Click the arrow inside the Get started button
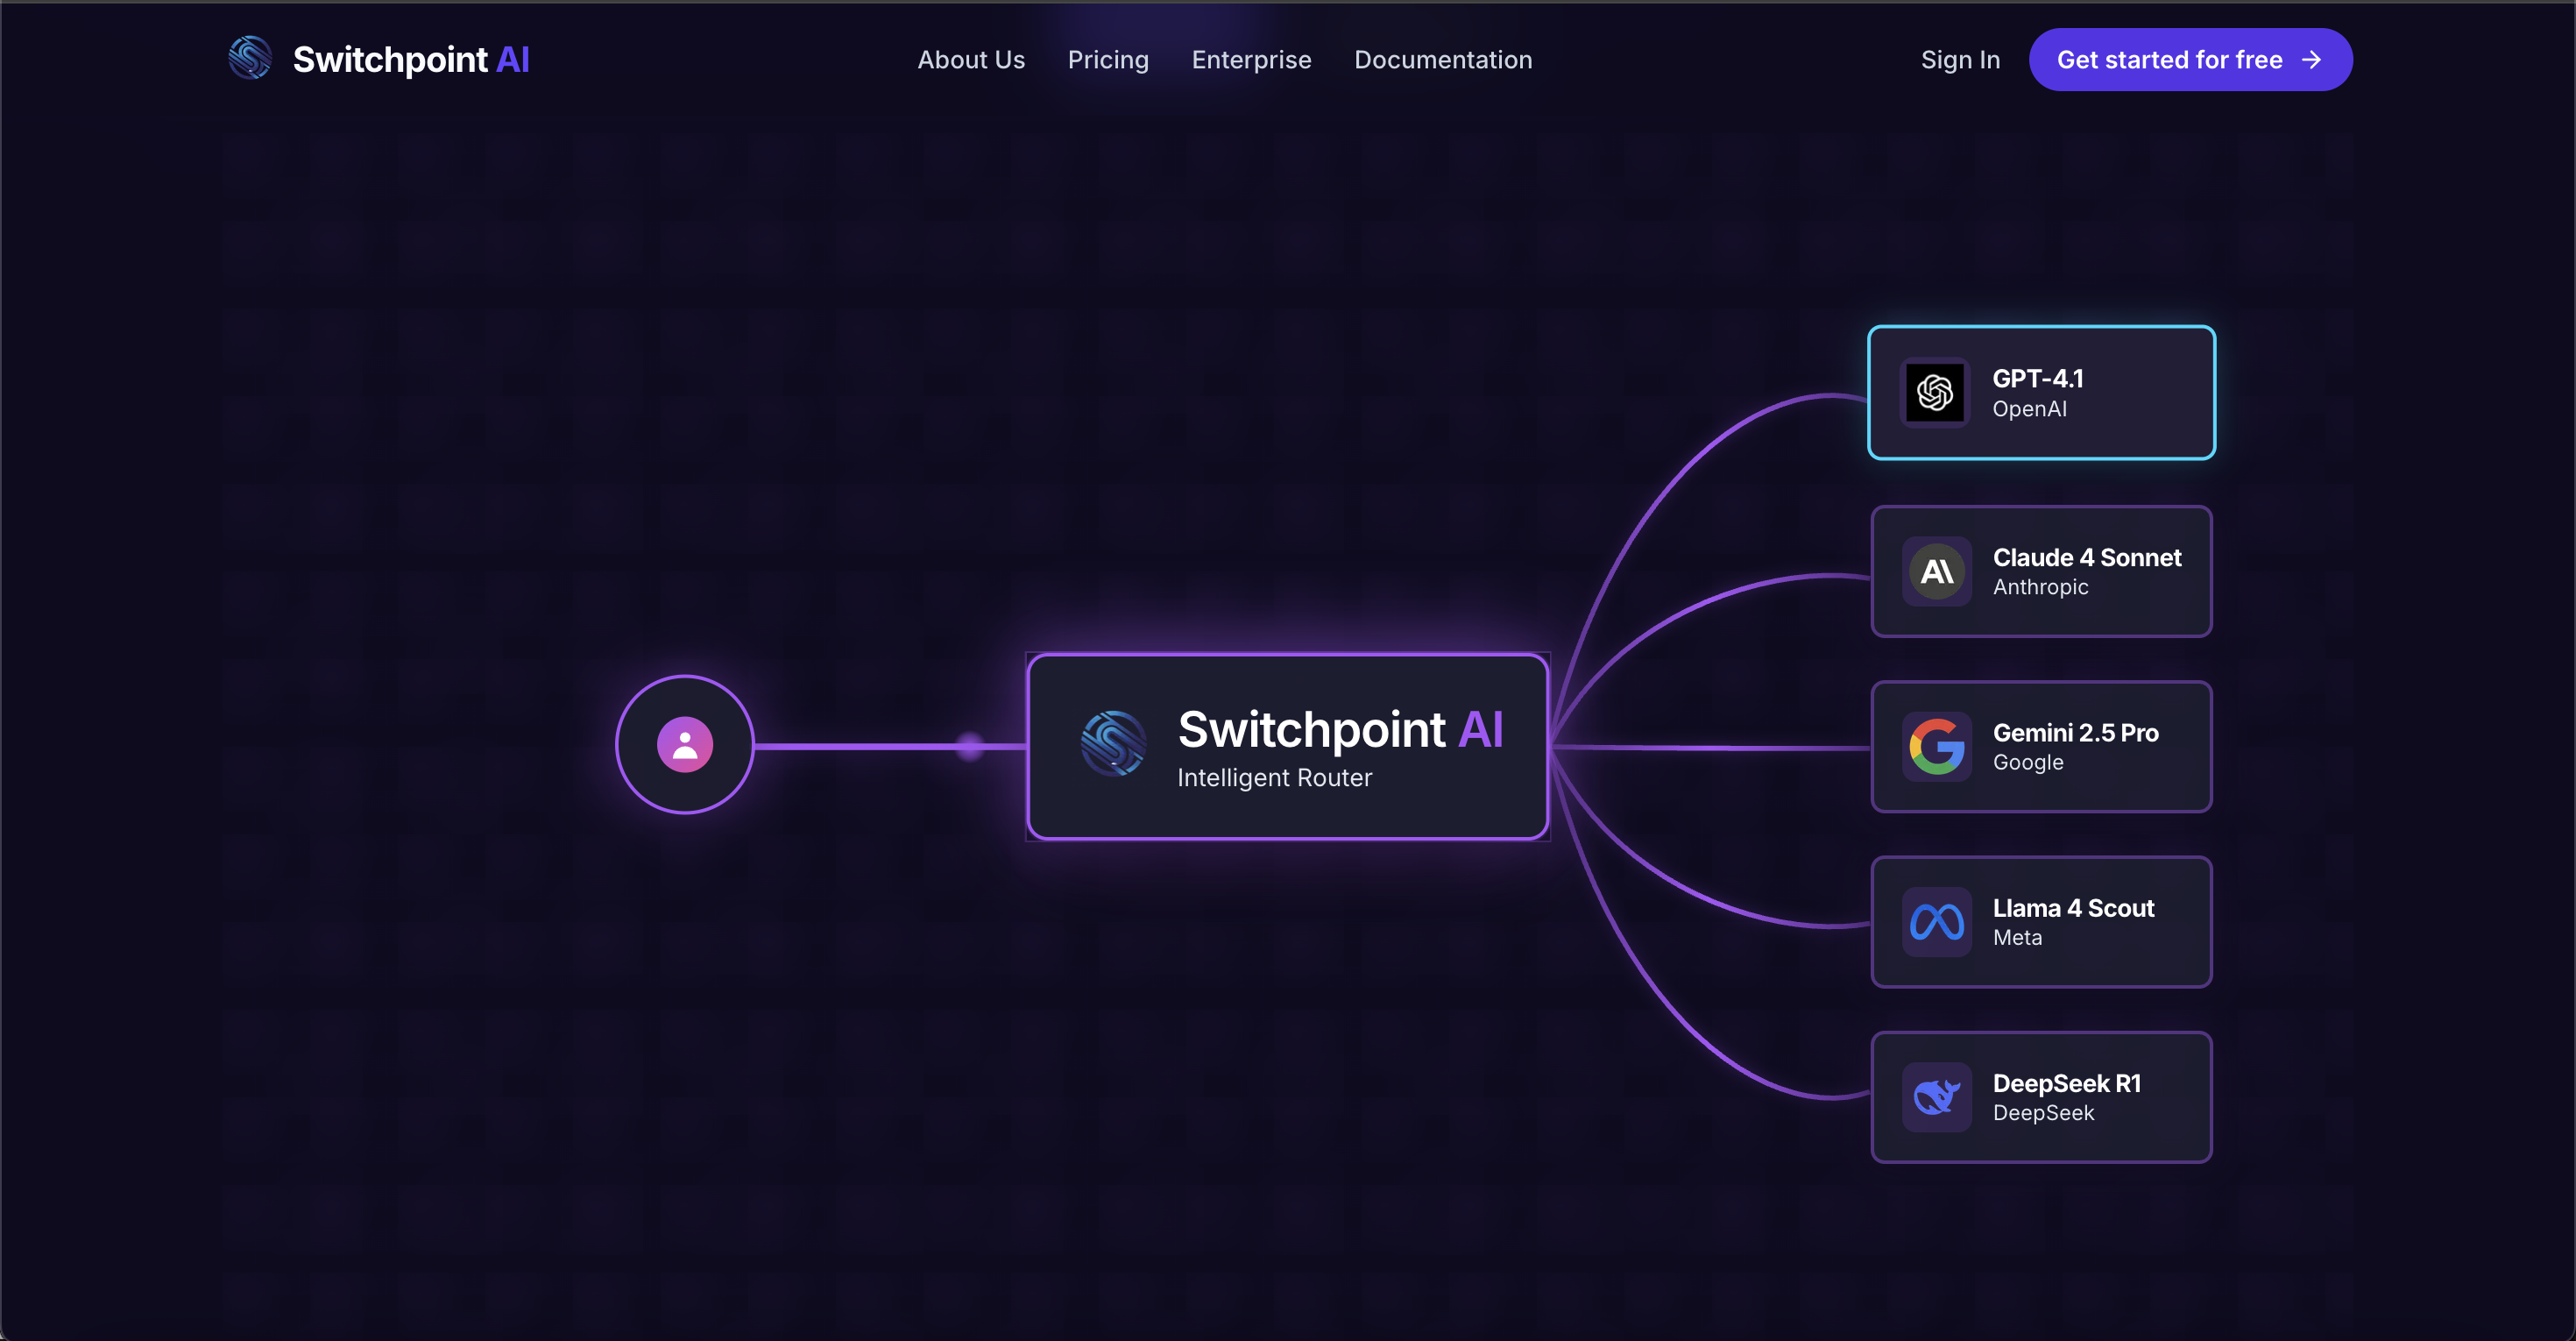 2311,60
